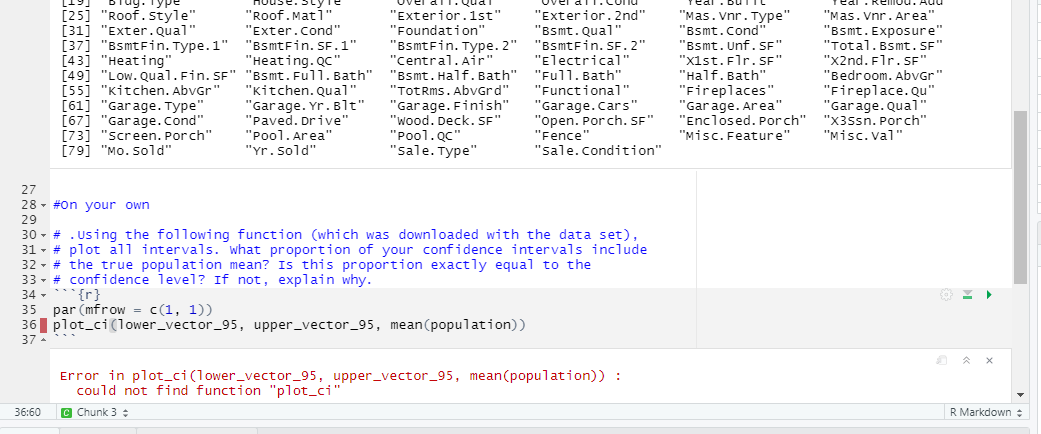The width and height of the screenshot is (1041, 434).
Task: Click "Sale.Condition" in the output
Action: coord(598,151)
